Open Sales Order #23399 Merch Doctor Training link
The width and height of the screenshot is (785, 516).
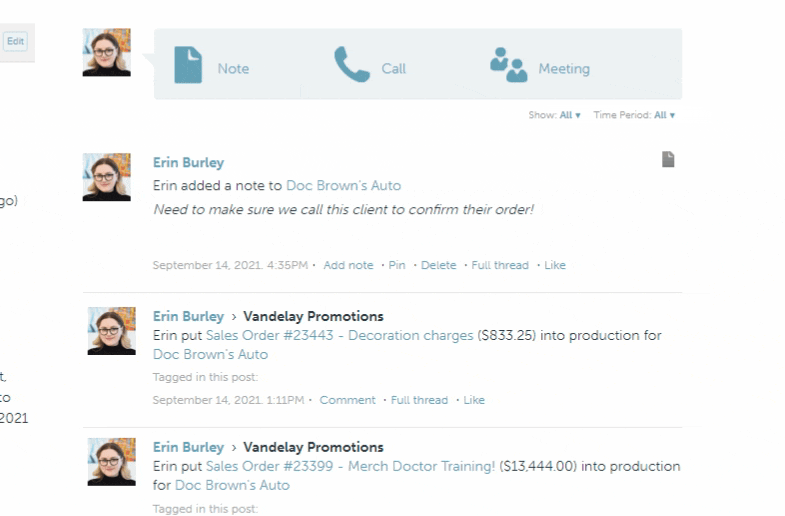(x=350, y=467)
